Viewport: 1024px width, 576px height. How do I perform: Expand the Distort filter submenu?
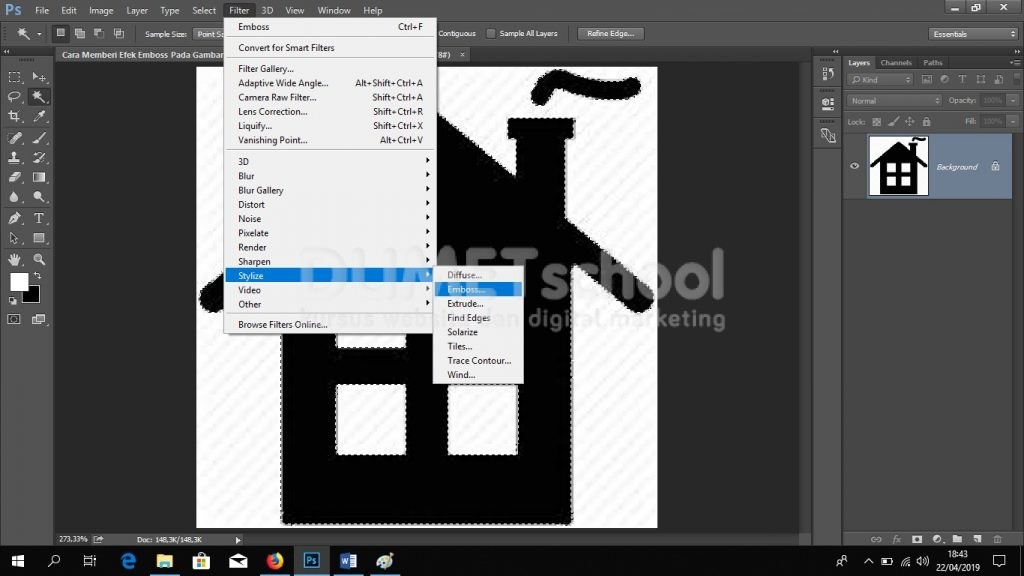(x=329, y=204)
